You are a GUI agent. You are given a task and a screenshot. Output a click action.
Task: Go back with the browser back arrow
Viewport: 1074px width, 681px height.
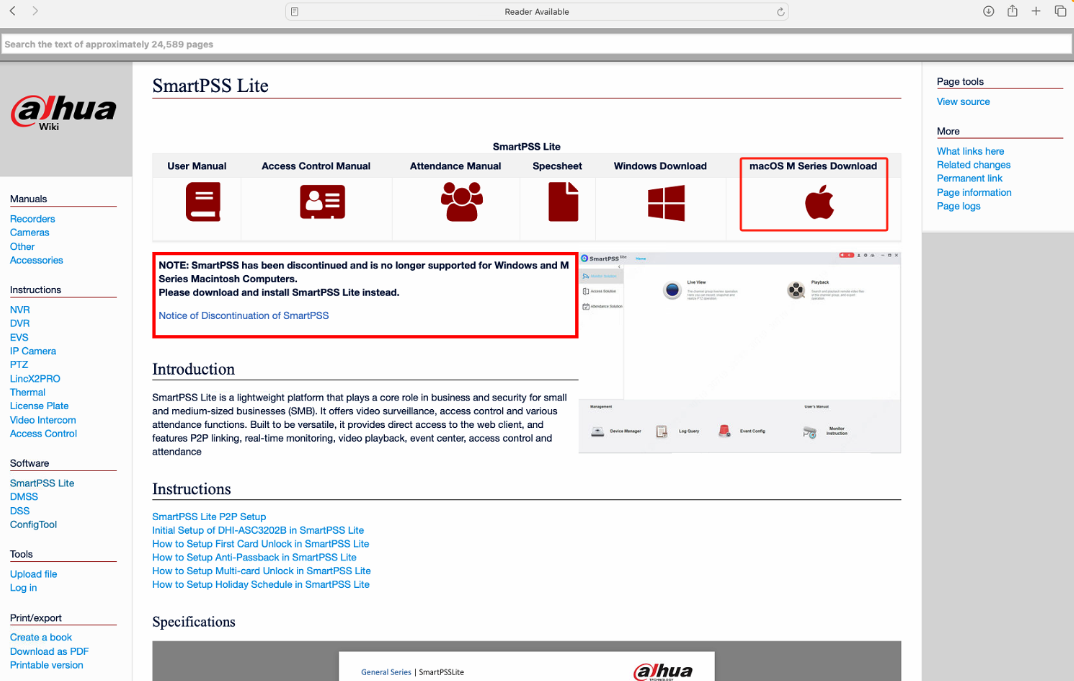pos(13,11)
